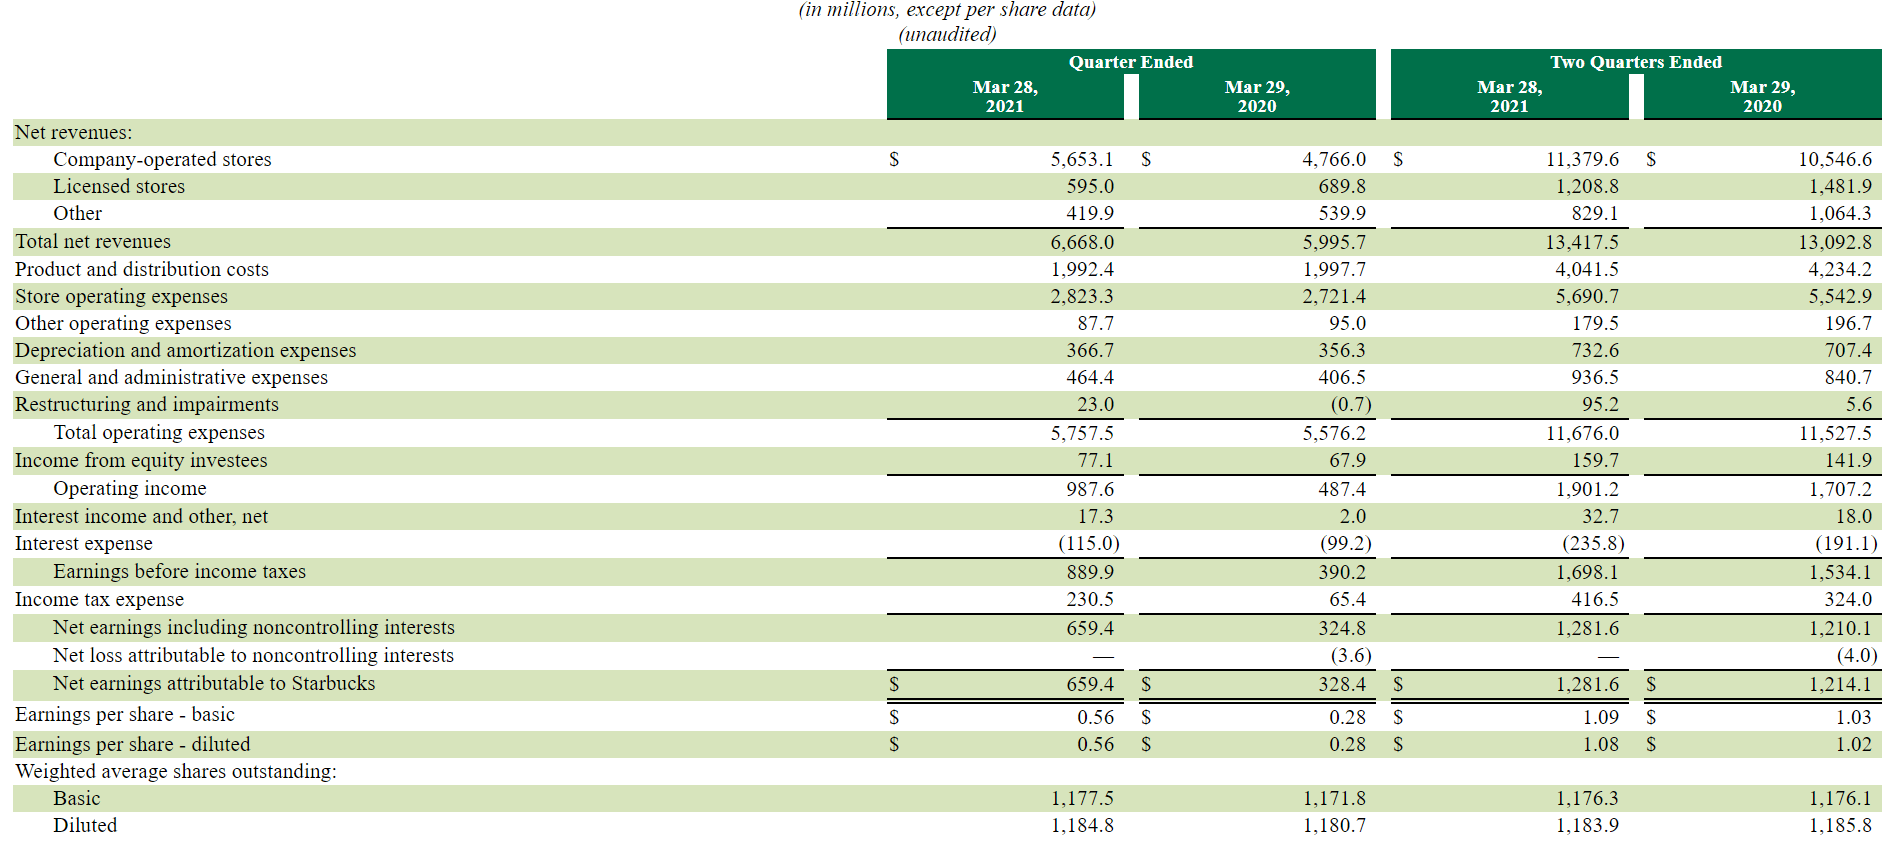Click 'Net loss attributable to noncontrolling interests' label
Image resolution: width=1892 pixels, height=854 pixels.
coord(254,655)
